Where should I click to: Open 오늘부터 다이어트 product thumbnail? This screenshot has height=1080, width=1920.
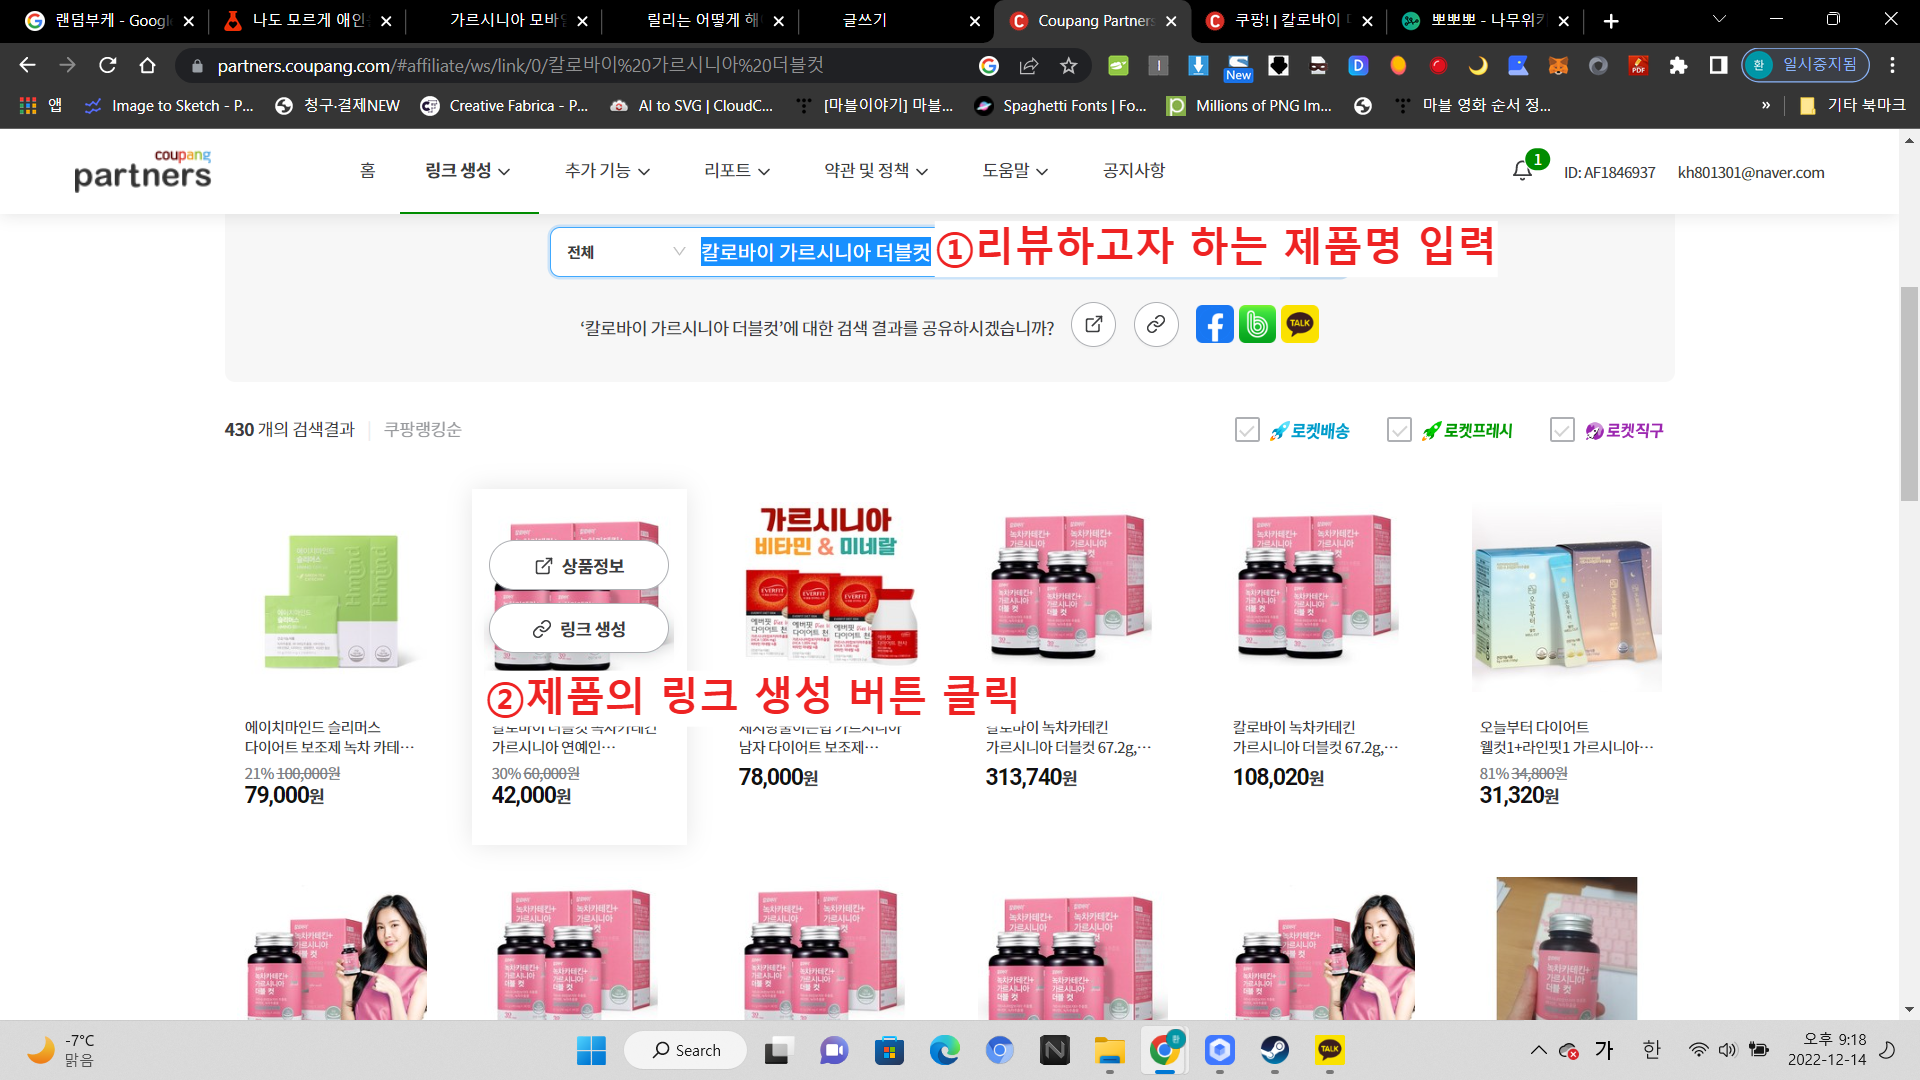point(1567,600)
